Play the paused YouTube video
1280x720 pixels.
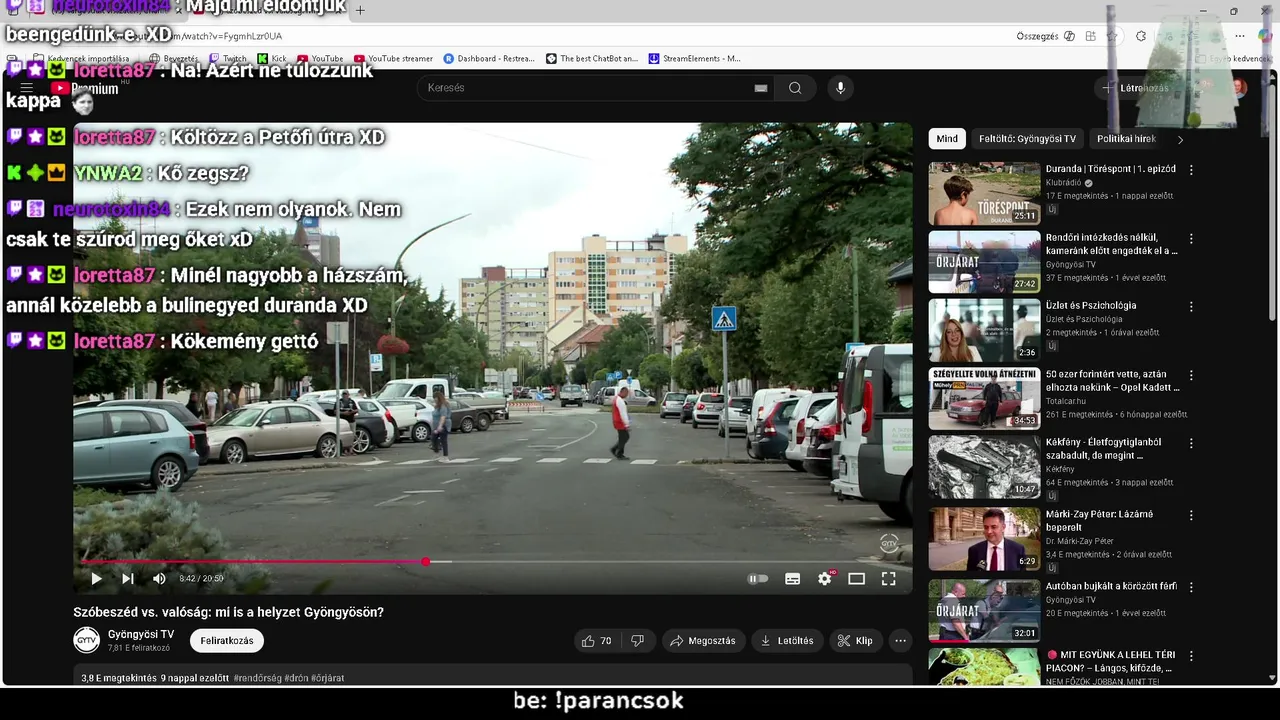pyautogui.click(x=96, y=578)
